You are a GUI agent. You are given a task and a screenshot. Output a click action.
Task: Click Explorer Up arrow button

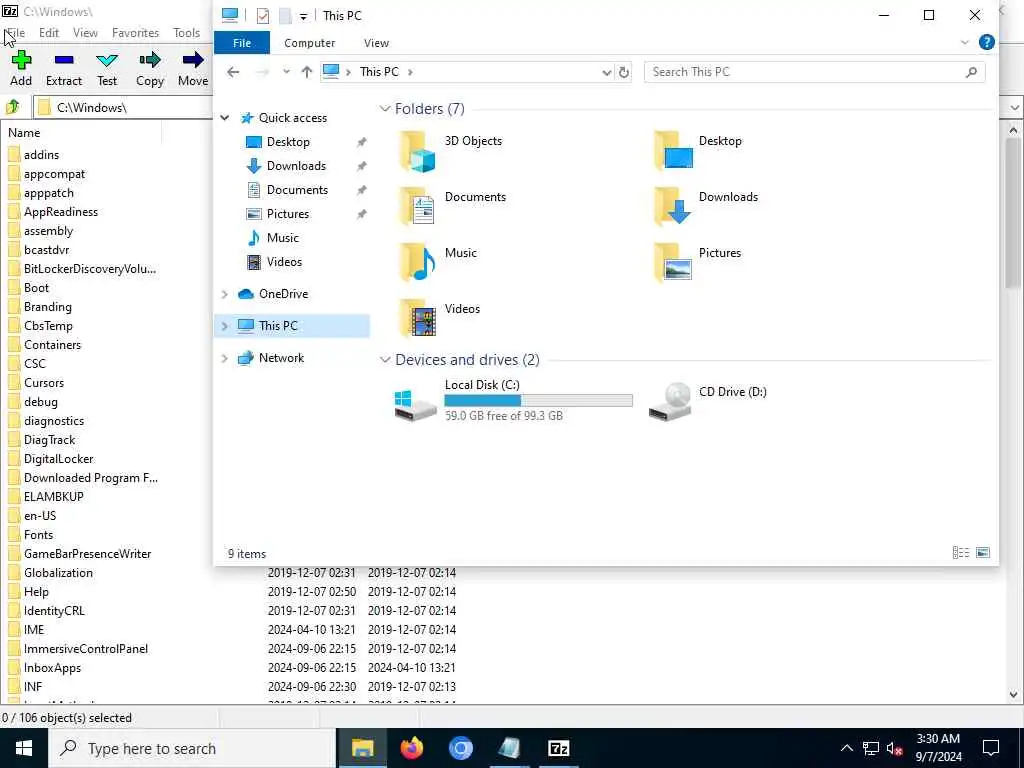(306, 72)
